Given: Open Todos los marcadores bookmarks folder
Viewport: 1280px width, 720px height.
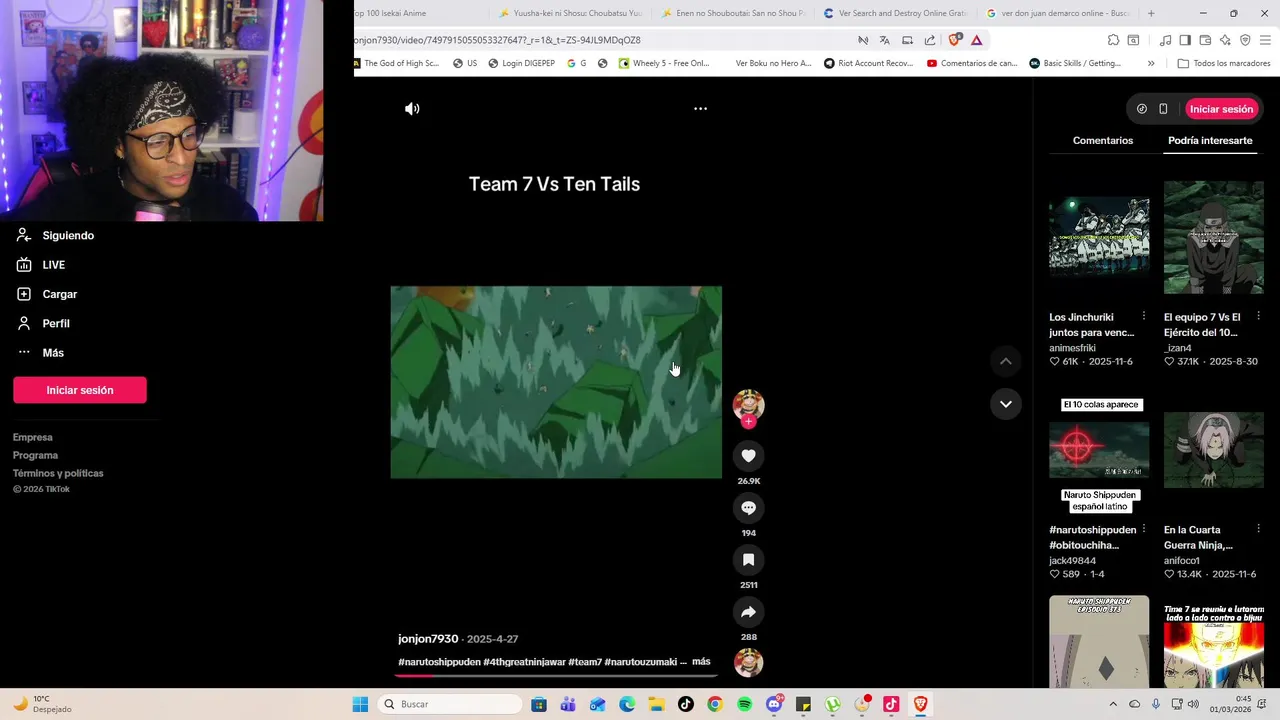Looking at the screenshot, I should pos(1224,63).
